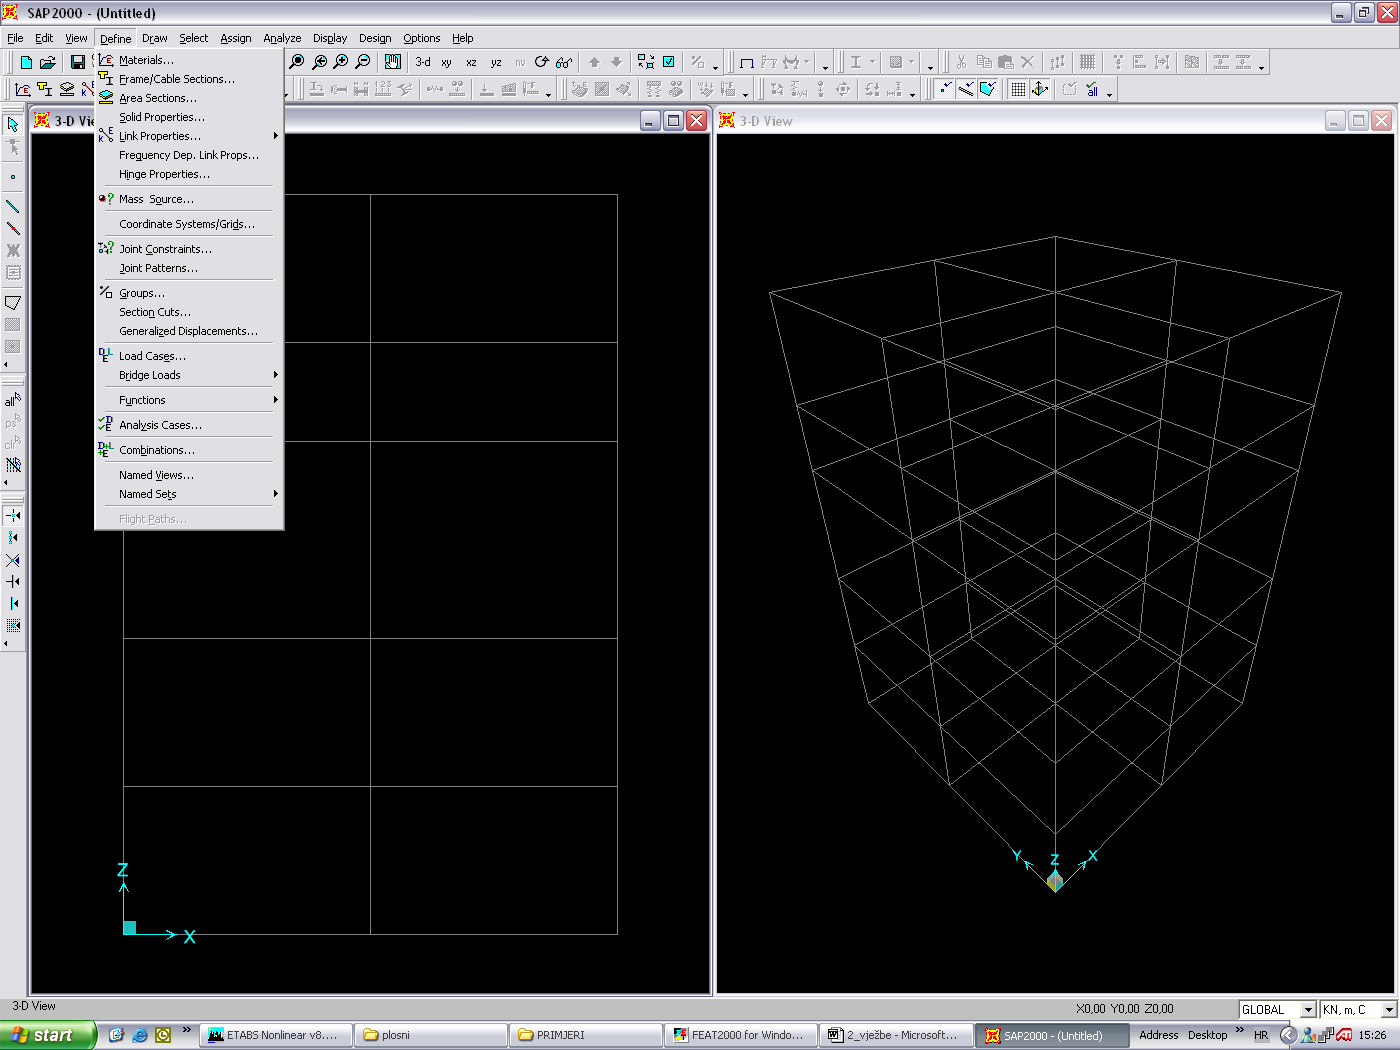This screenshot has width=1400, height=1050.
Task: Choose Analysis Cases... menu entry
Action: pos(189,425)
